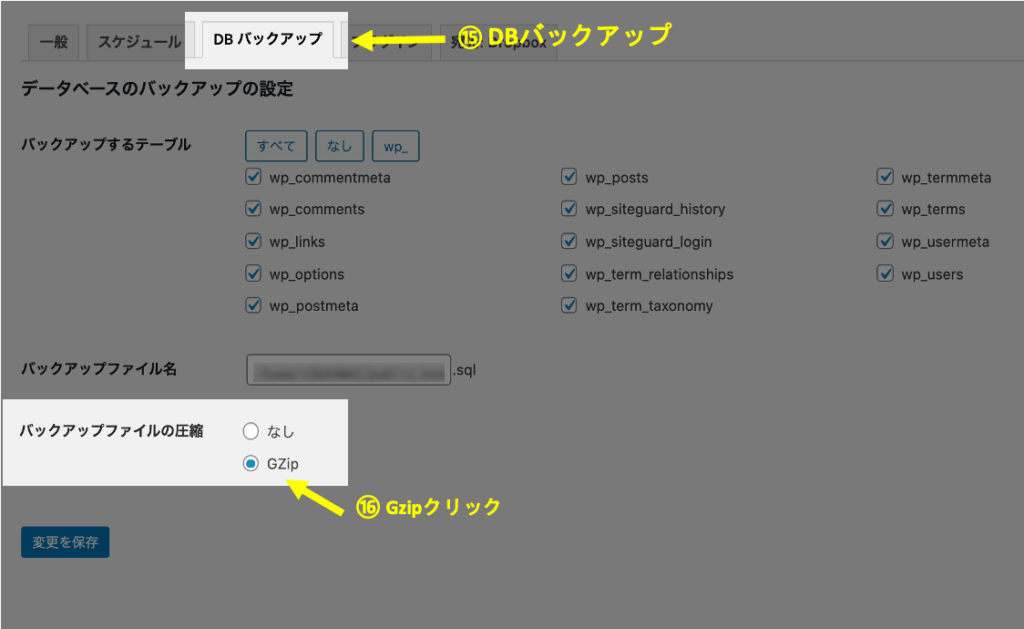Select GZip compression radio option
1024x629 pixels.
click(x=251, y=464)
